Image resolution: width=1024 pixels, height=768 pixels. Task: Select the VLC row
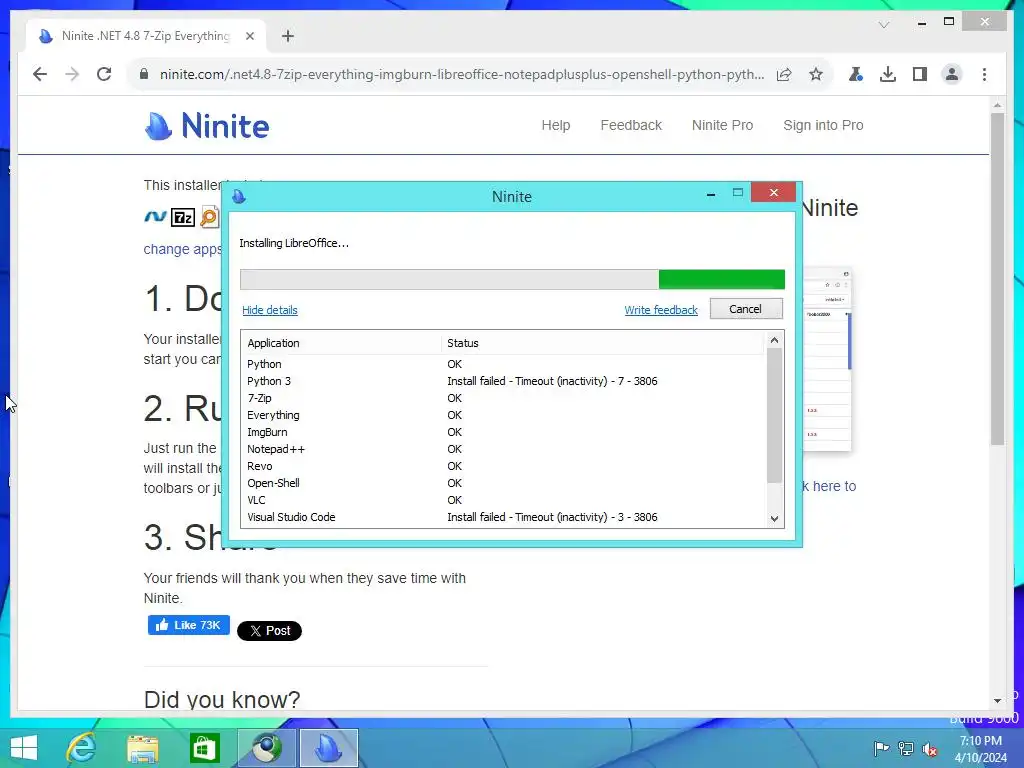point(503,500)
